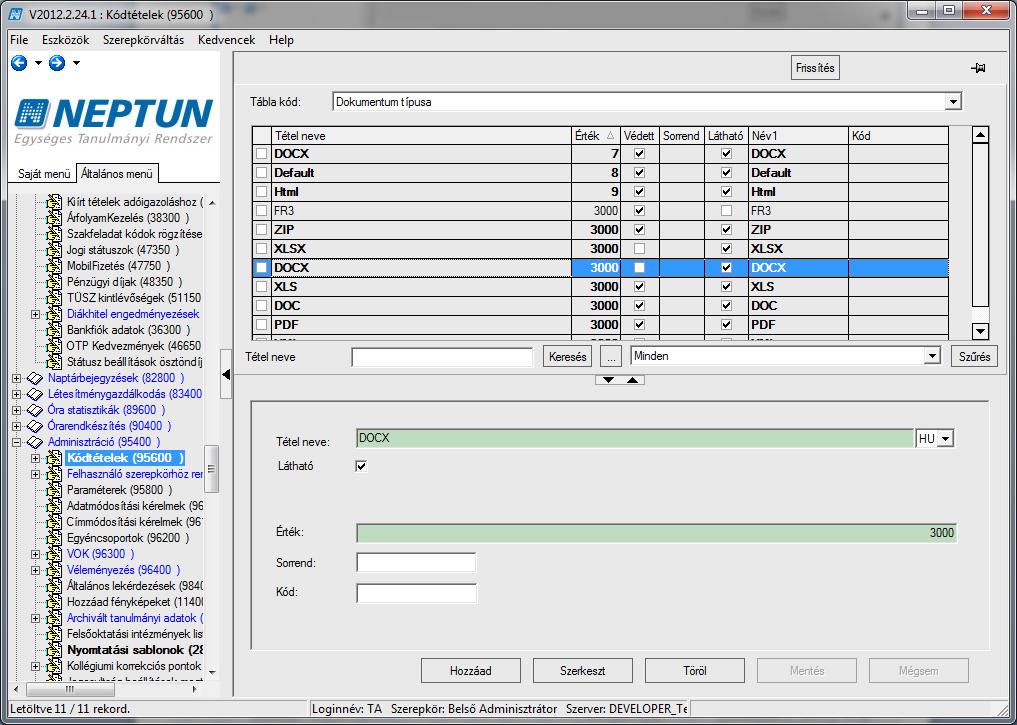Screen dimensions: 1017x725
Task: Click the icon beside Pénzügyi díjak (48350)
Action: click(55, 282)
